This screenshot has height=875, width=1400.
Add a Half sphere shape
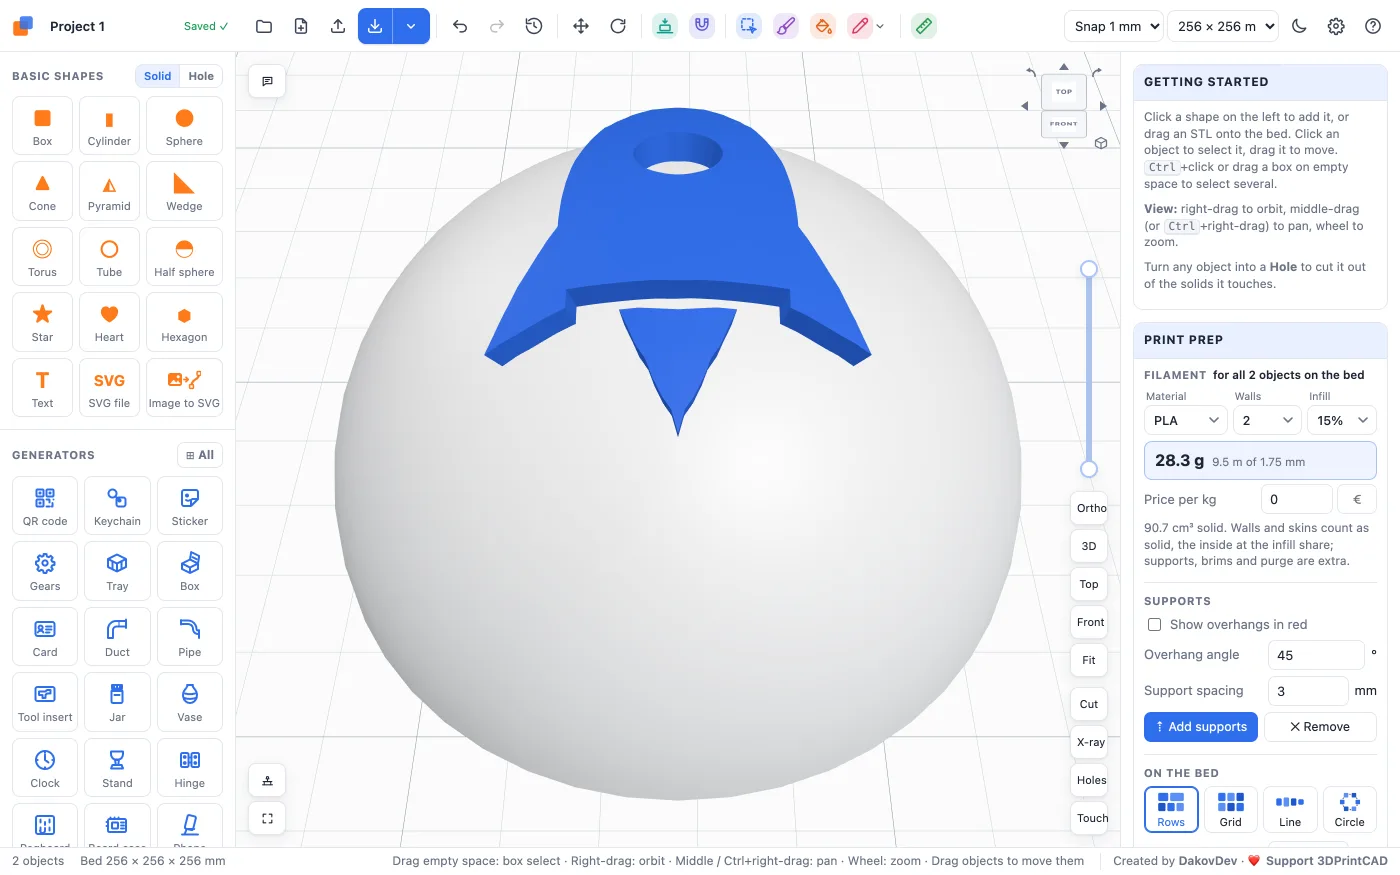pyautogui.click(x=184, y=256)
